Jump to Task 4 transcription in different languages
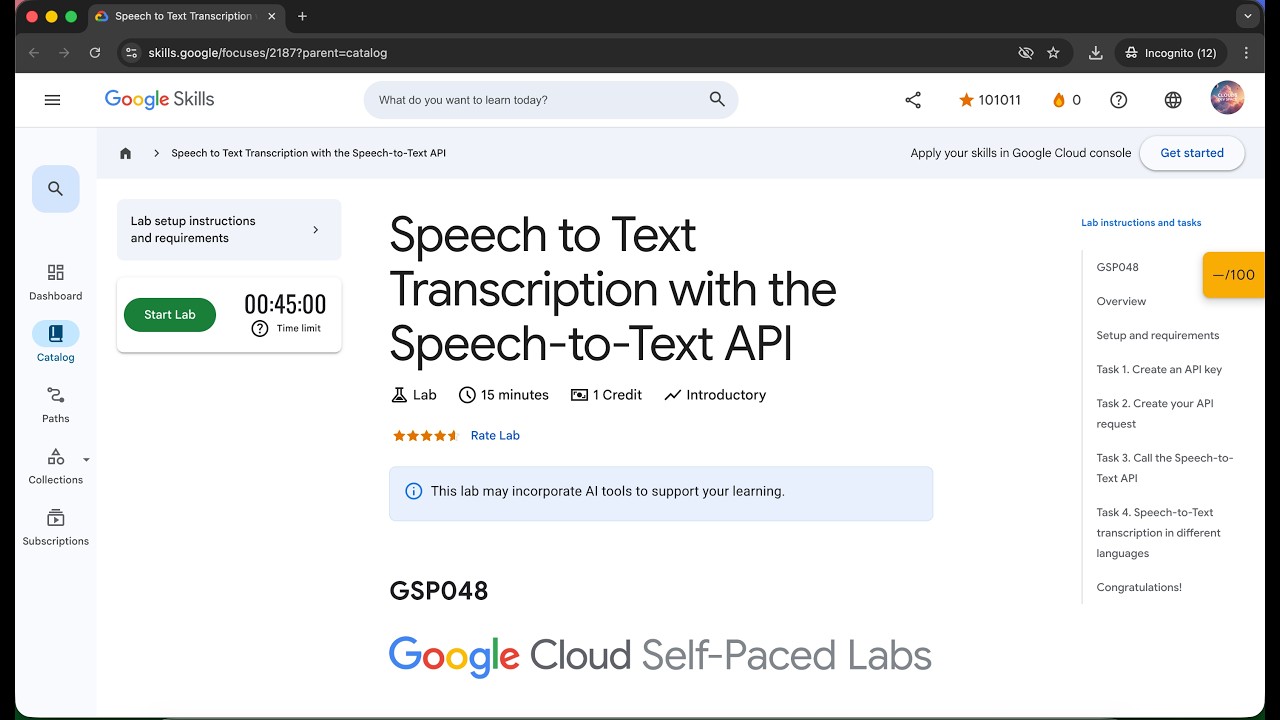The width and height of the screenshot is (1280, 720). 1158,533
